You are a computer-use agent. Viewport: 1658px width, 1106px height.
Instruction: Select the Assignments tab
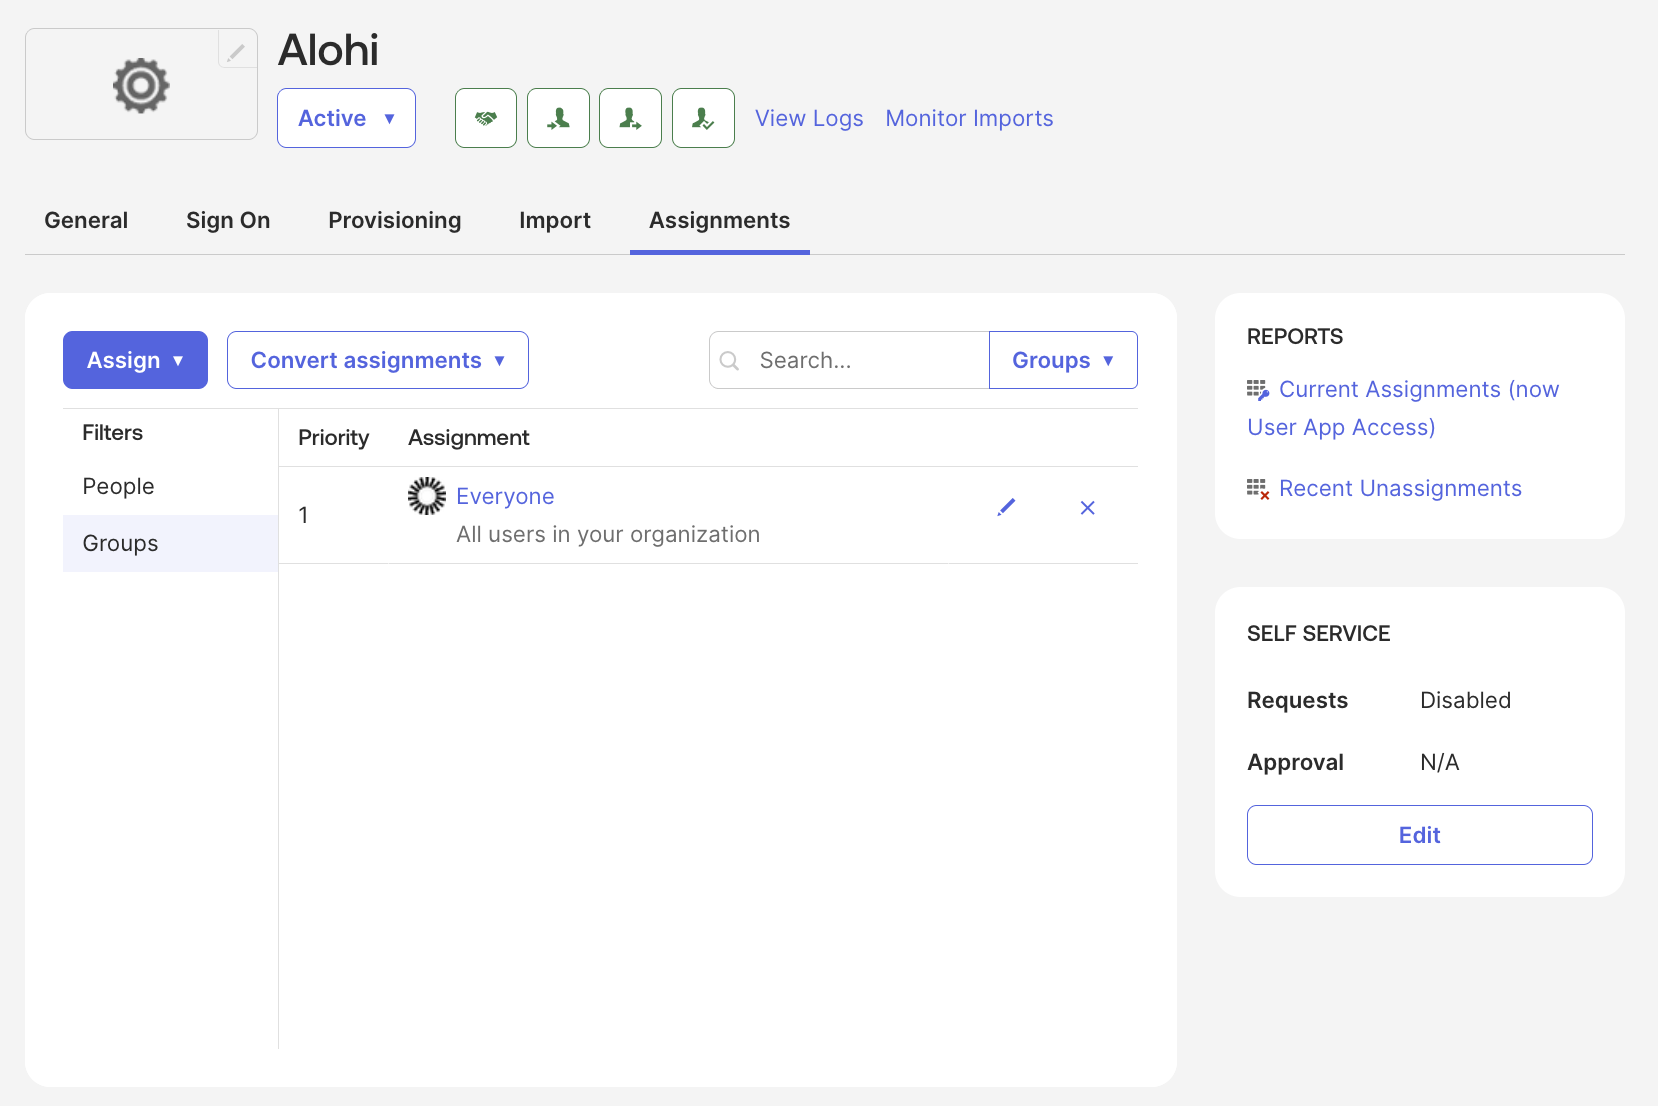tap(720, 220)
